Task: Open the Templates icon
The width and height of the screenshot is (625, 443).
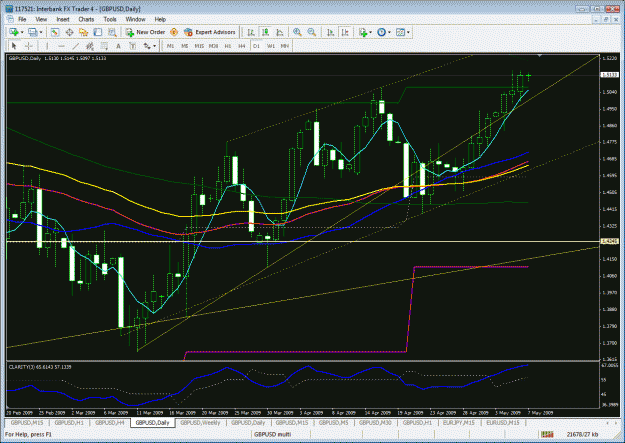Action: pyautogui.click(x=401, y=32)
